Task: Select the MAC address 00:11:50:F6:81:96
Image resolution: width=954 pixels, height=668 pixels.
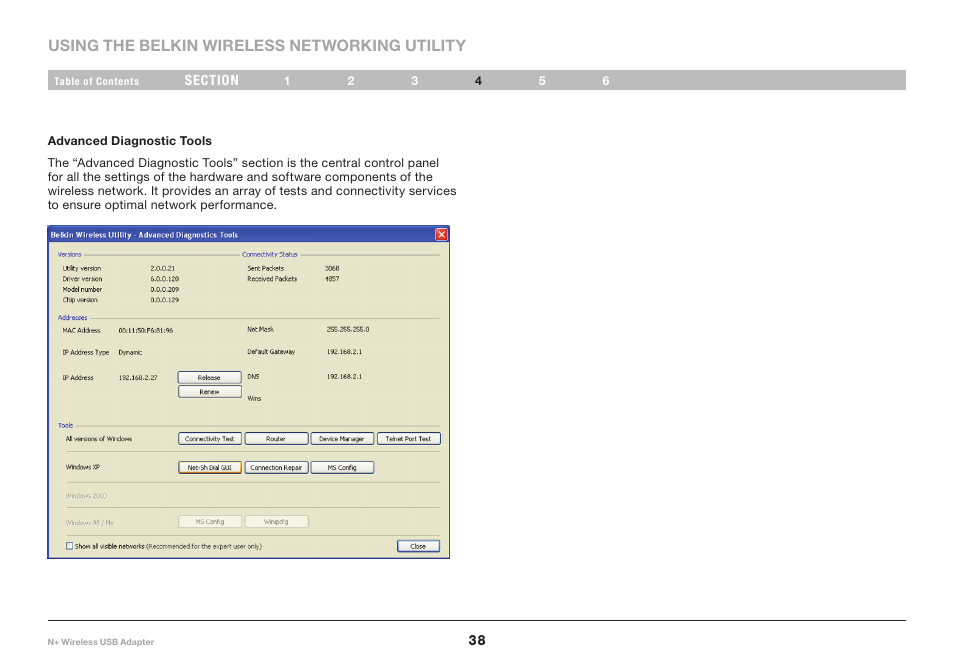Action: (x=145, y=330)
